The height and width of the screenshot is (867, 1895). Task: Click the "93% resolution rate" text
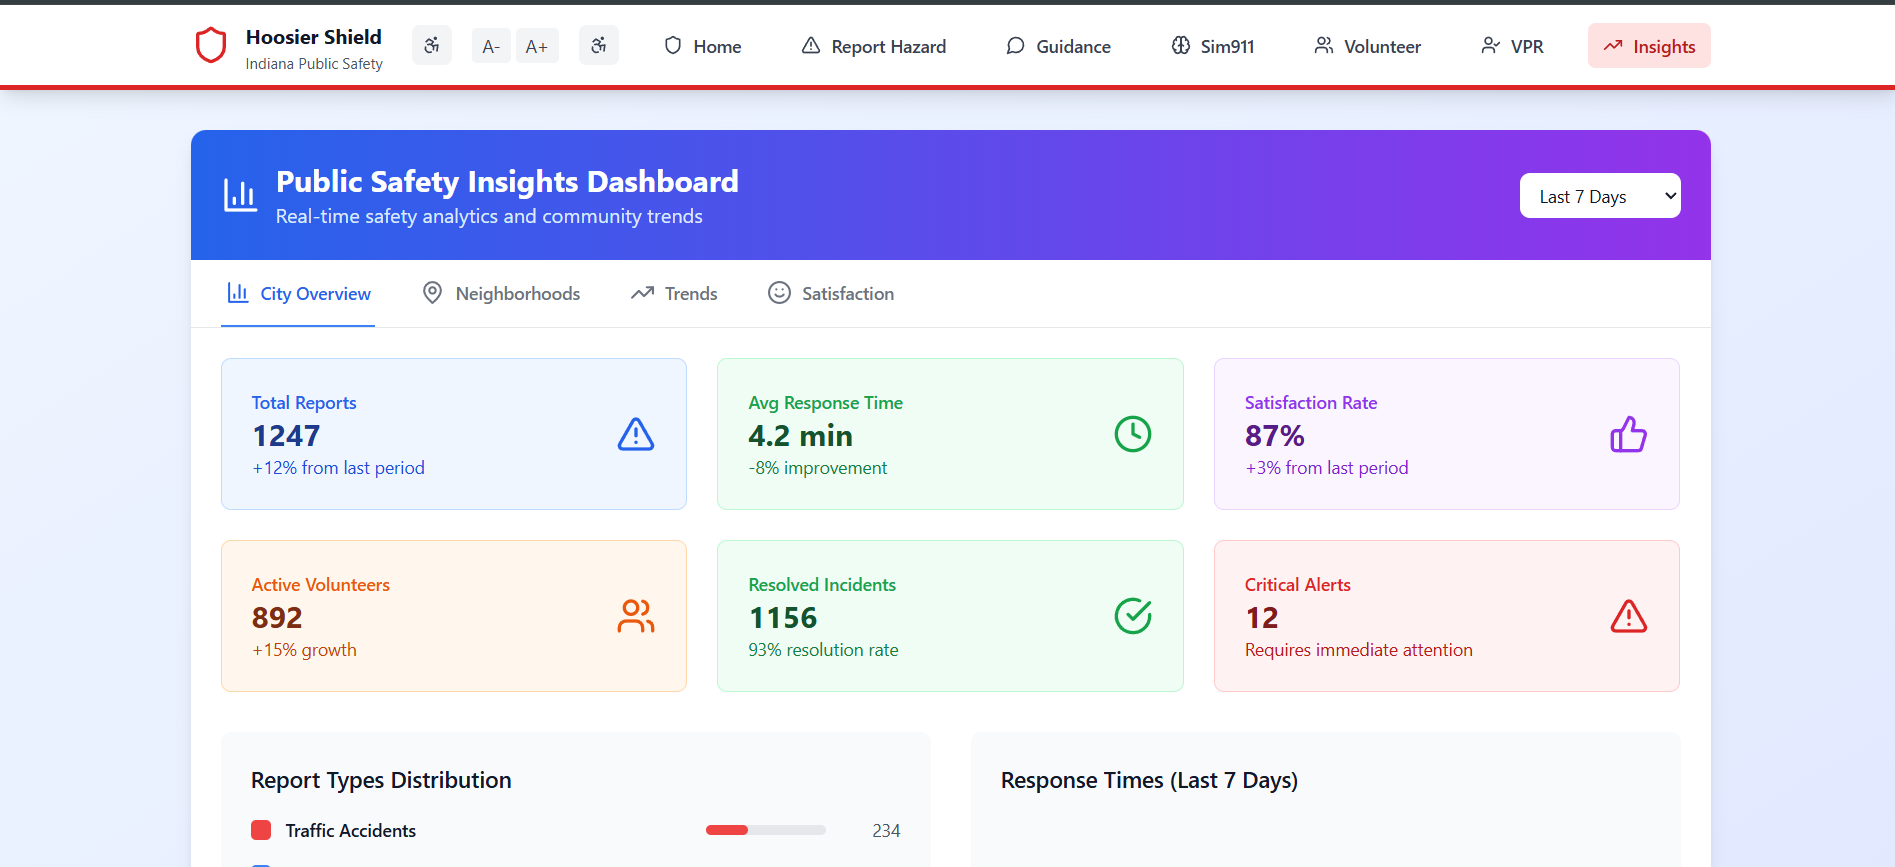pos(823,650)
